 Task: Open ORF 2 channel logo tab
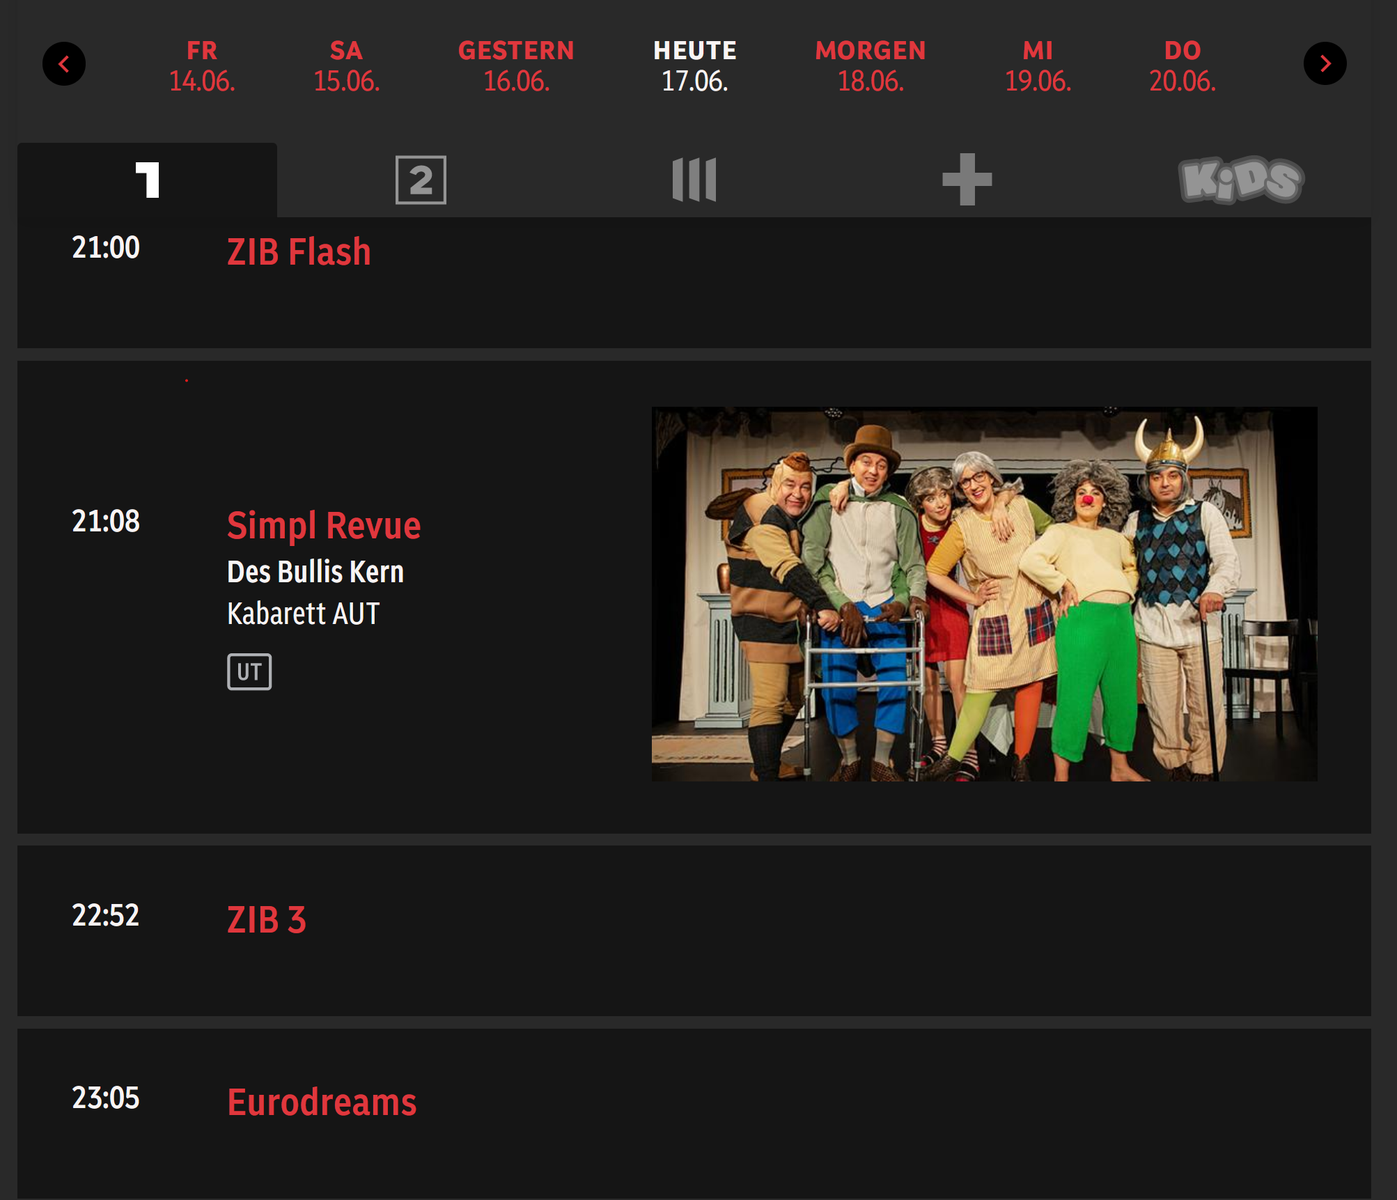421,180
